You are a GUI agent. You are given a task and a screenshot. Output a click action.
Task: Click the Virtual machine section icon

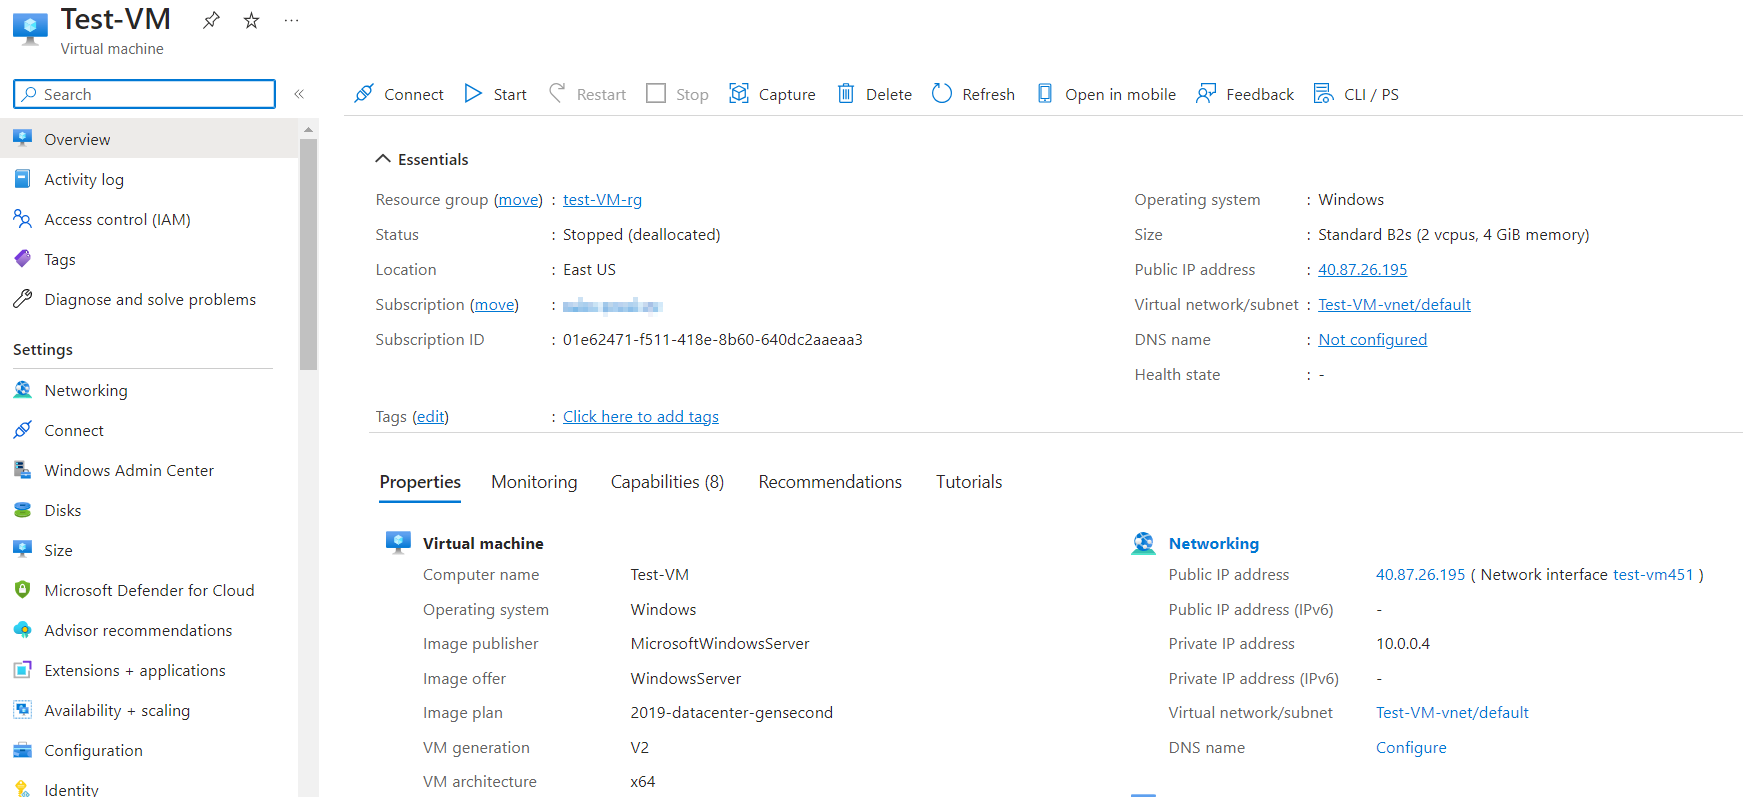pyautogui.click(x=398, y=543)
